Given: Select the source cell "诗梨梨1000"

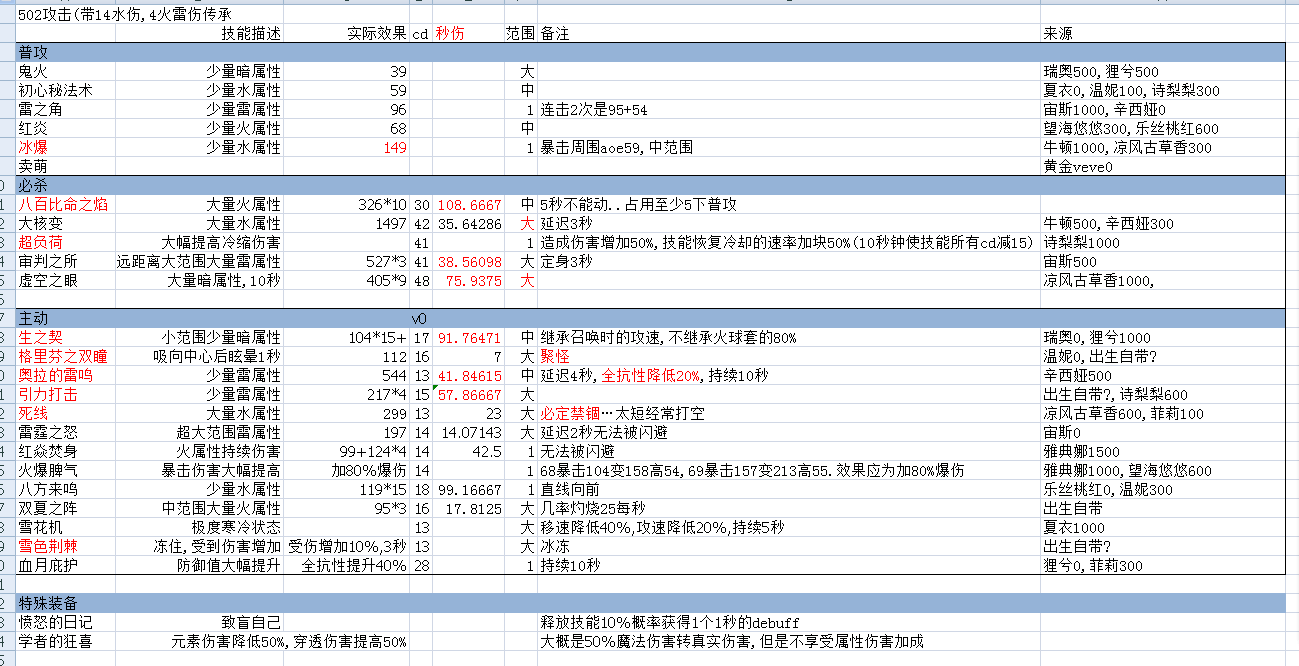Looking at the screenshot, I should (1083, 242).
